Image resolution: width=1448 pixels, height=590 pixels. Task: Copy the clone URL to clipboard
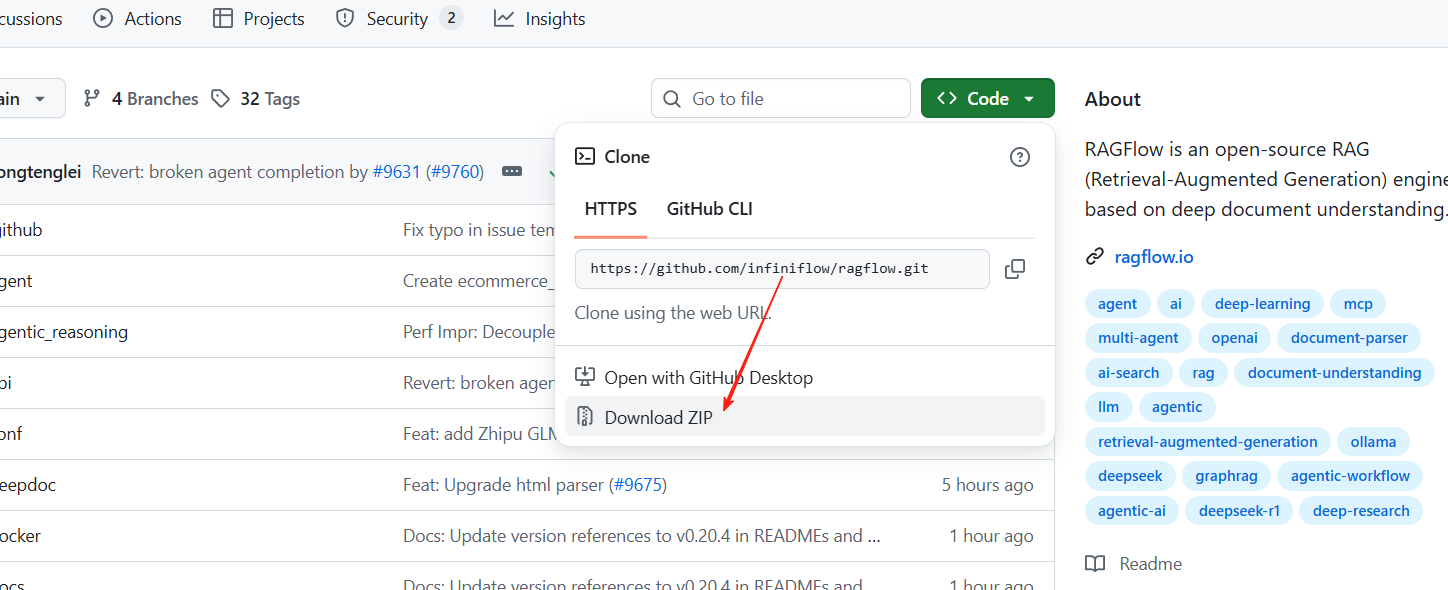[1015, 269]
